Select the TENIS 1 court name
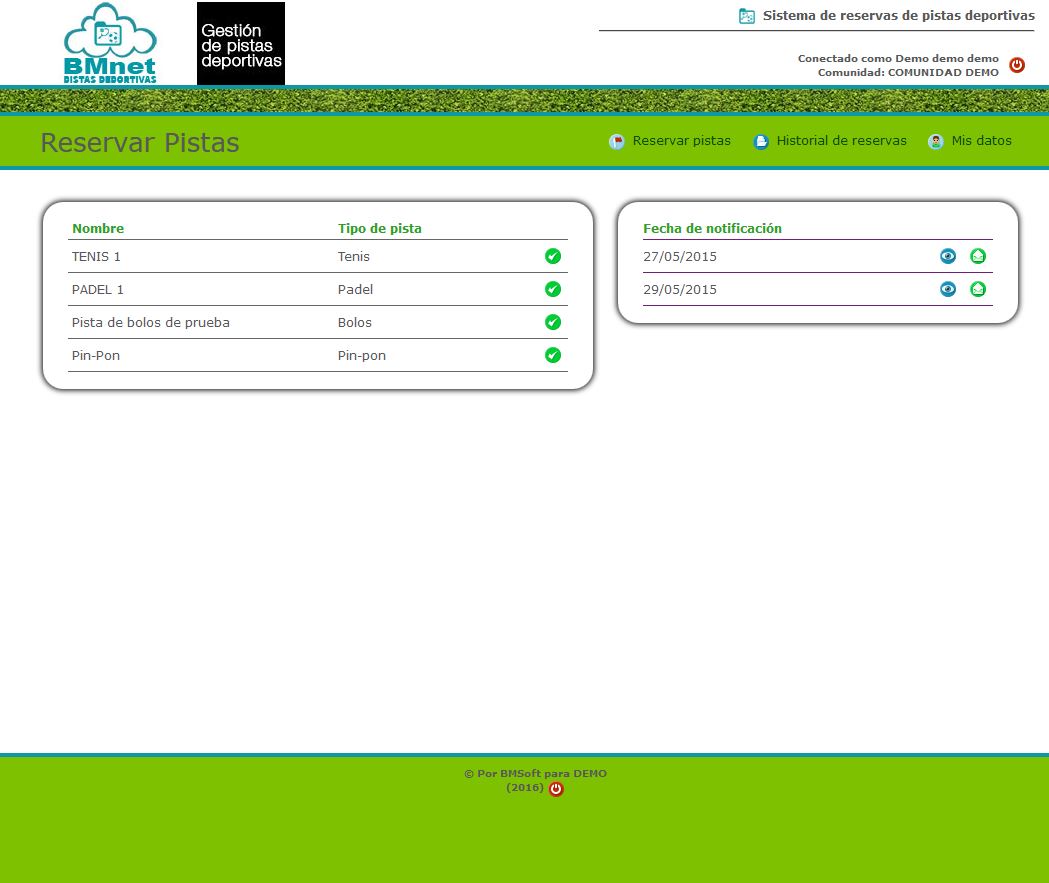Viewport: 1049px width, 883px height. click(96, 257)
